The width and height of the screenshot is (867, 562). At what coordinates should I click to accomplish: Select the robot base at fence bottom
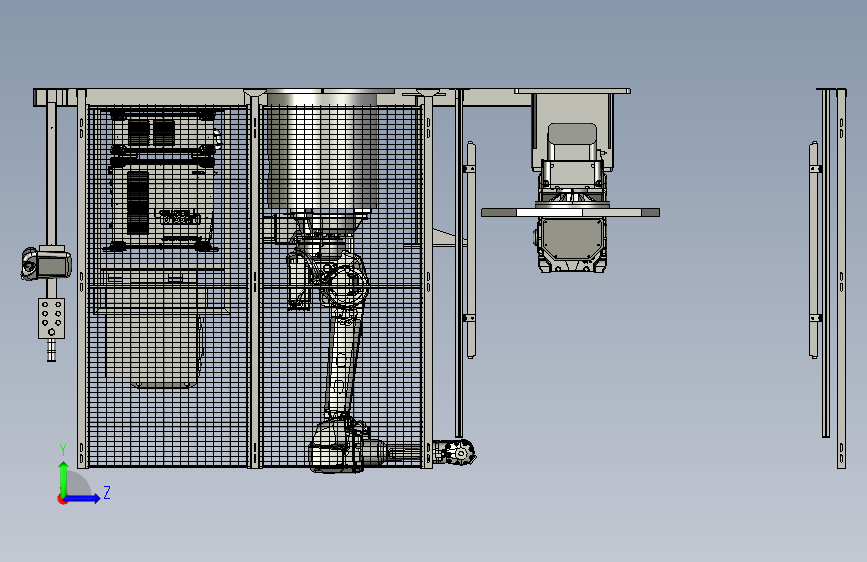click(x=337, y=447)
